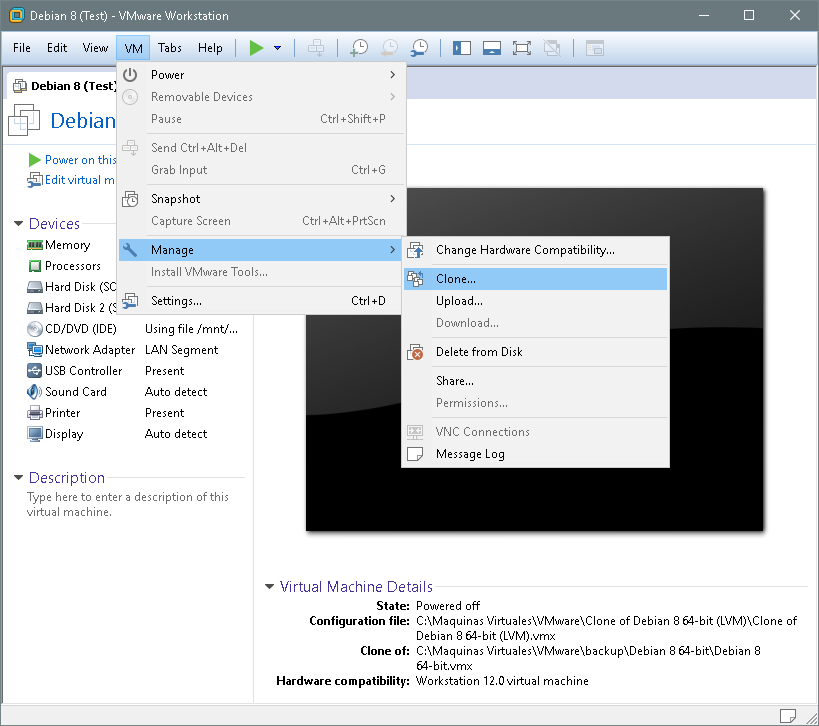The height and width of the screenshot is (726, 819).
Task: Open the Snapshot Manager toolbar icon
Action: [419, 48]
